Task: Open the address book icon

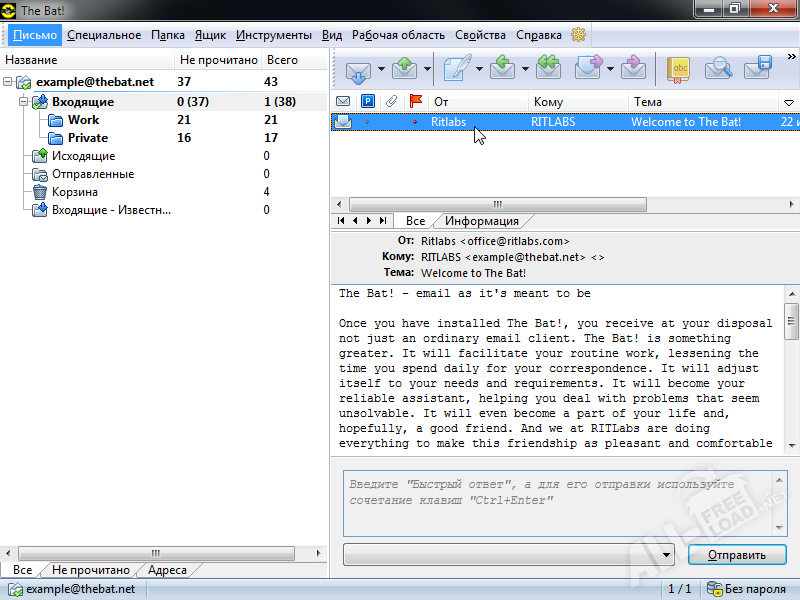Action: coord(679,69)
